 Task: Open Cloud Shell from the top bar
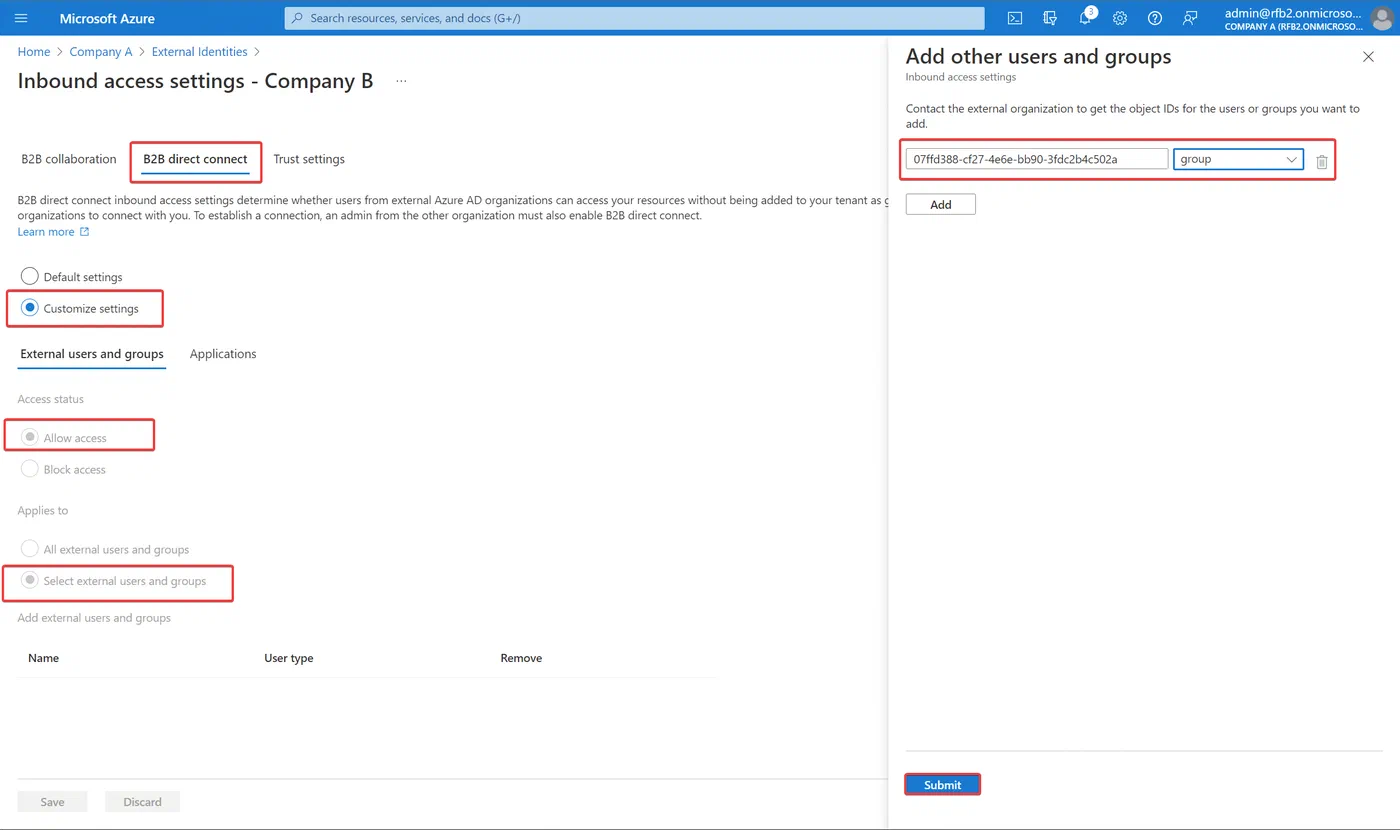click(x=1014, y=18)
